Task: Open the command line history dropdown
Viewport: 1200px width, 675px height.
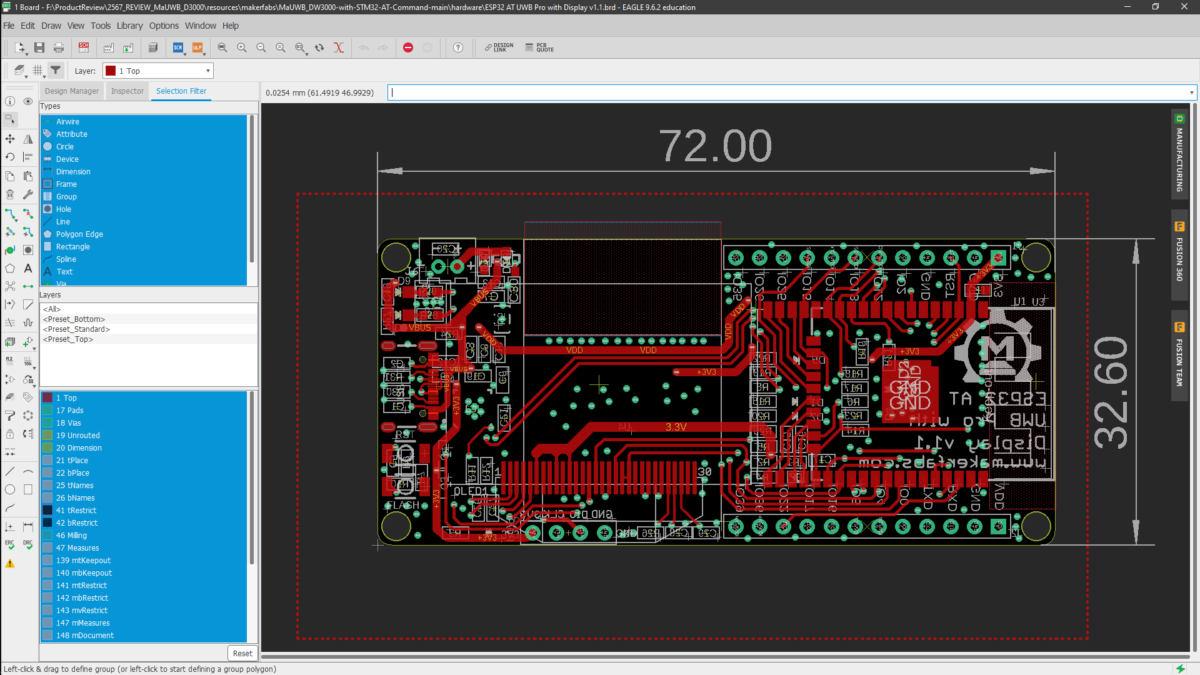Action: (x=1189, y=91)
